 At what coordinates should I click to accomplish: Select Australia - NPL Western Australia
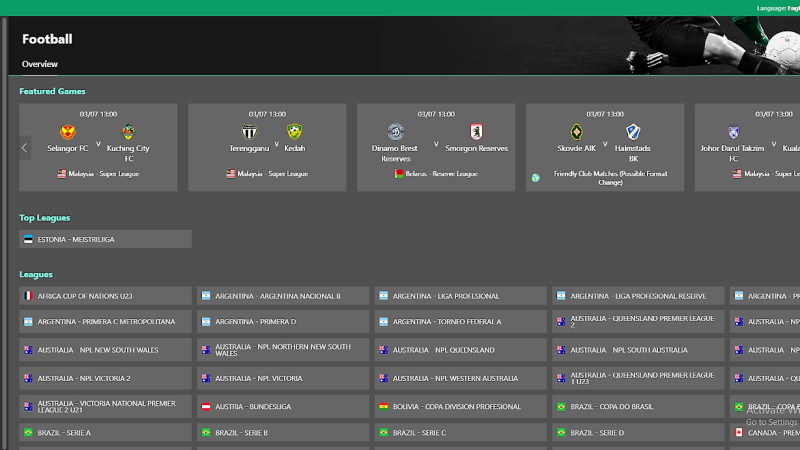click(460, 378)
